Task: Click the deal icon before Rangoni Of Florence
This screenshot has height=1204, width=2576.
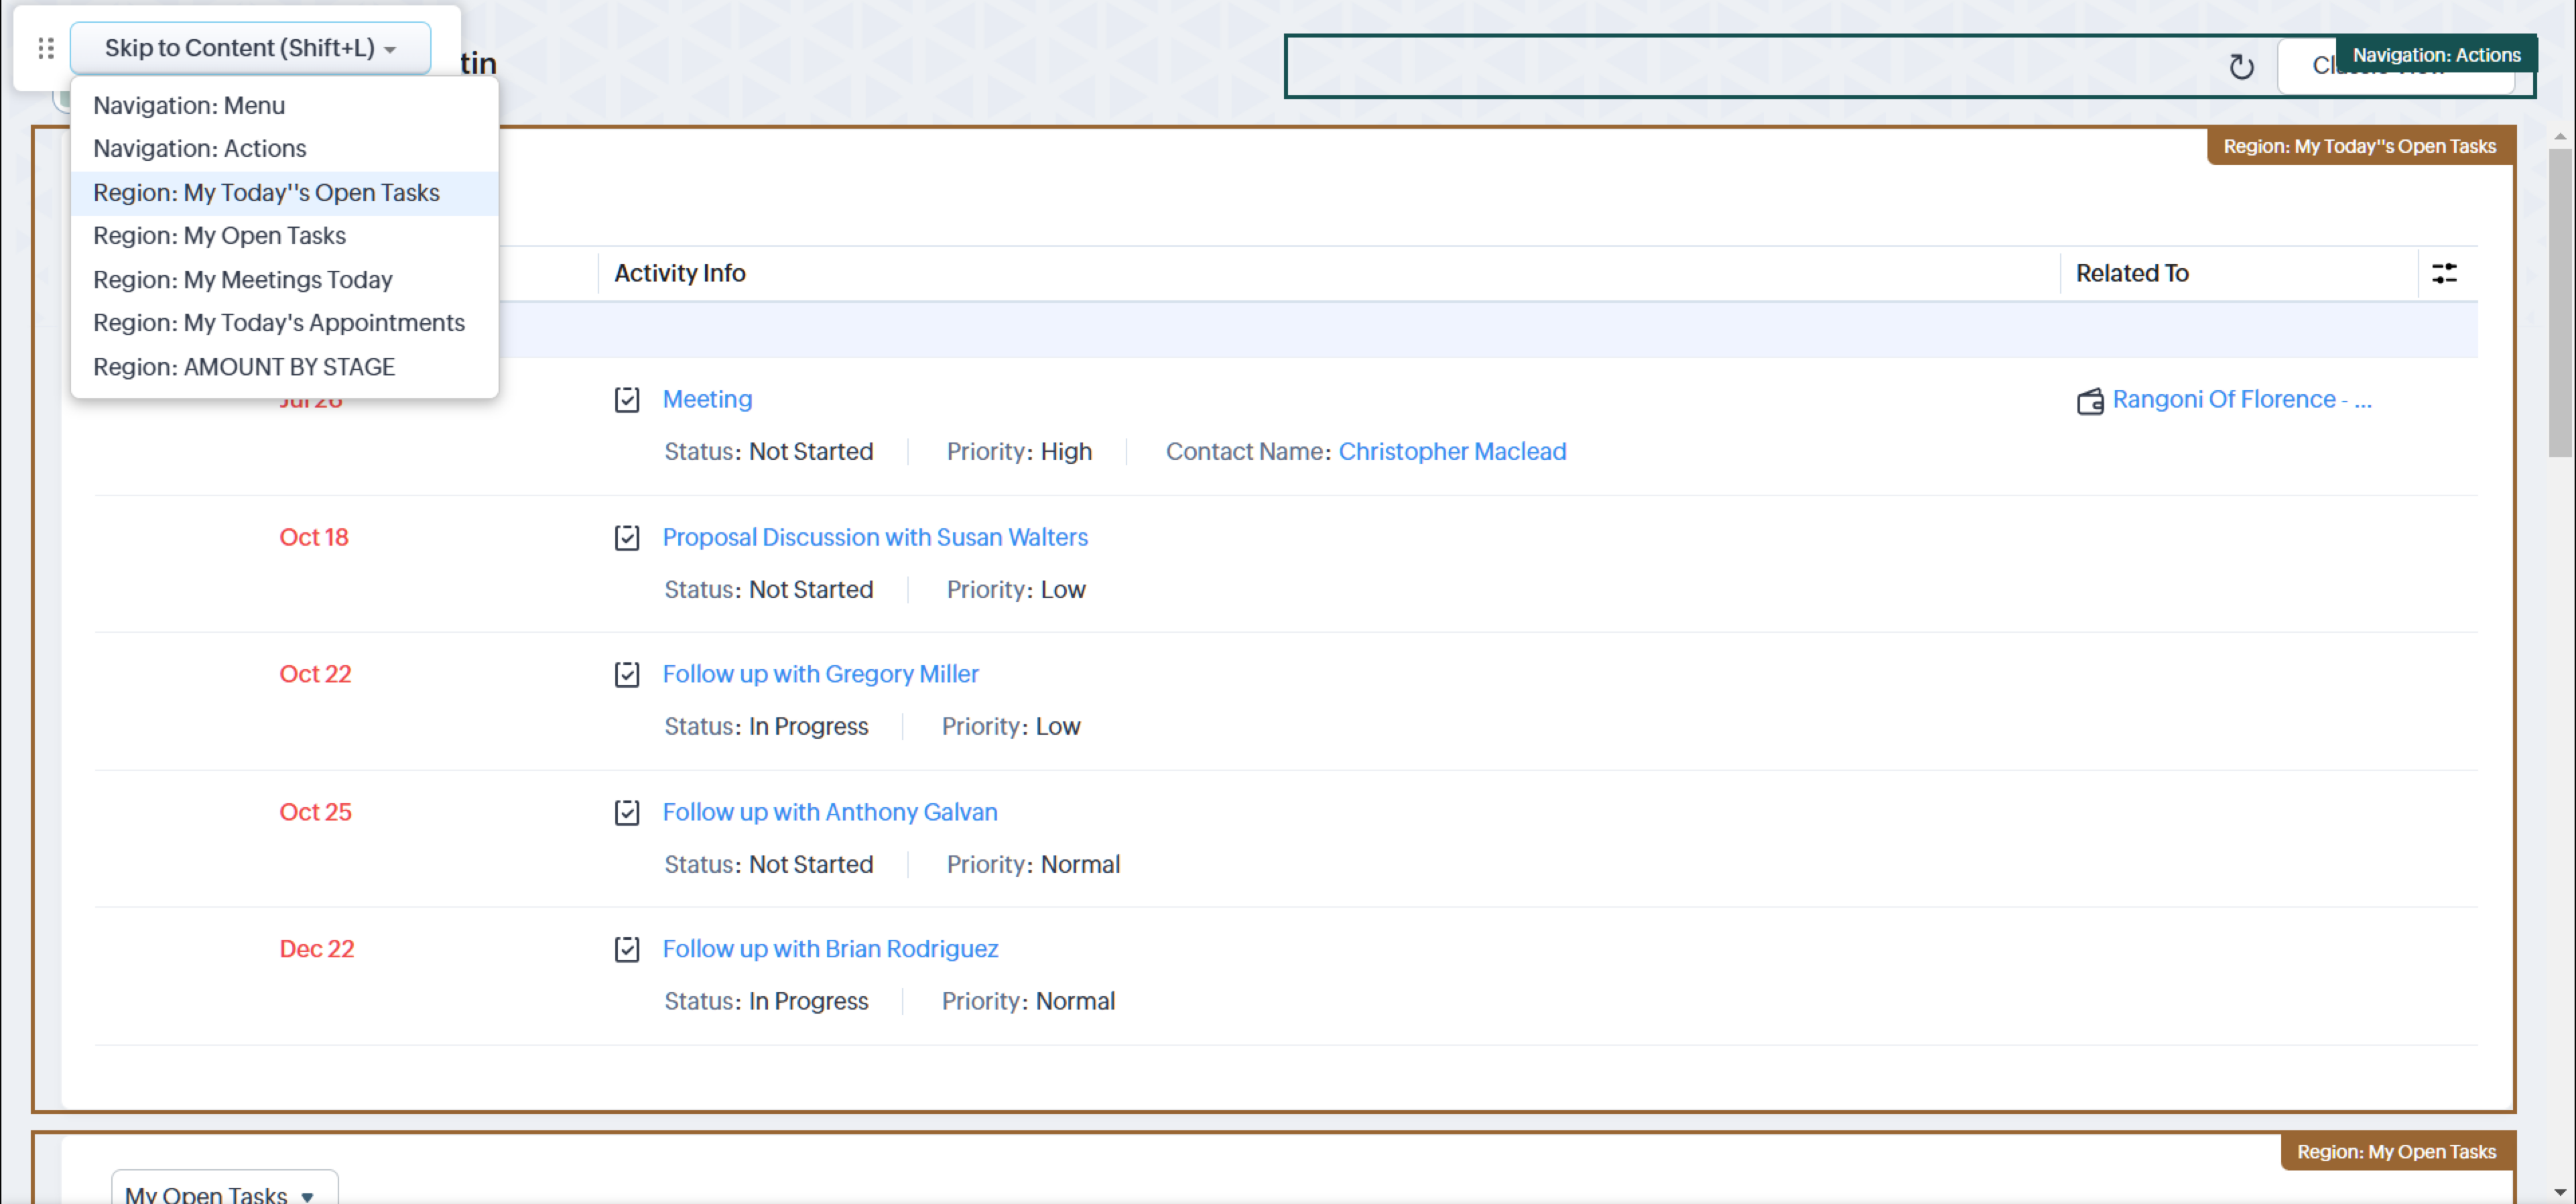Action: pyautogui.click(x=2090, y=401)
